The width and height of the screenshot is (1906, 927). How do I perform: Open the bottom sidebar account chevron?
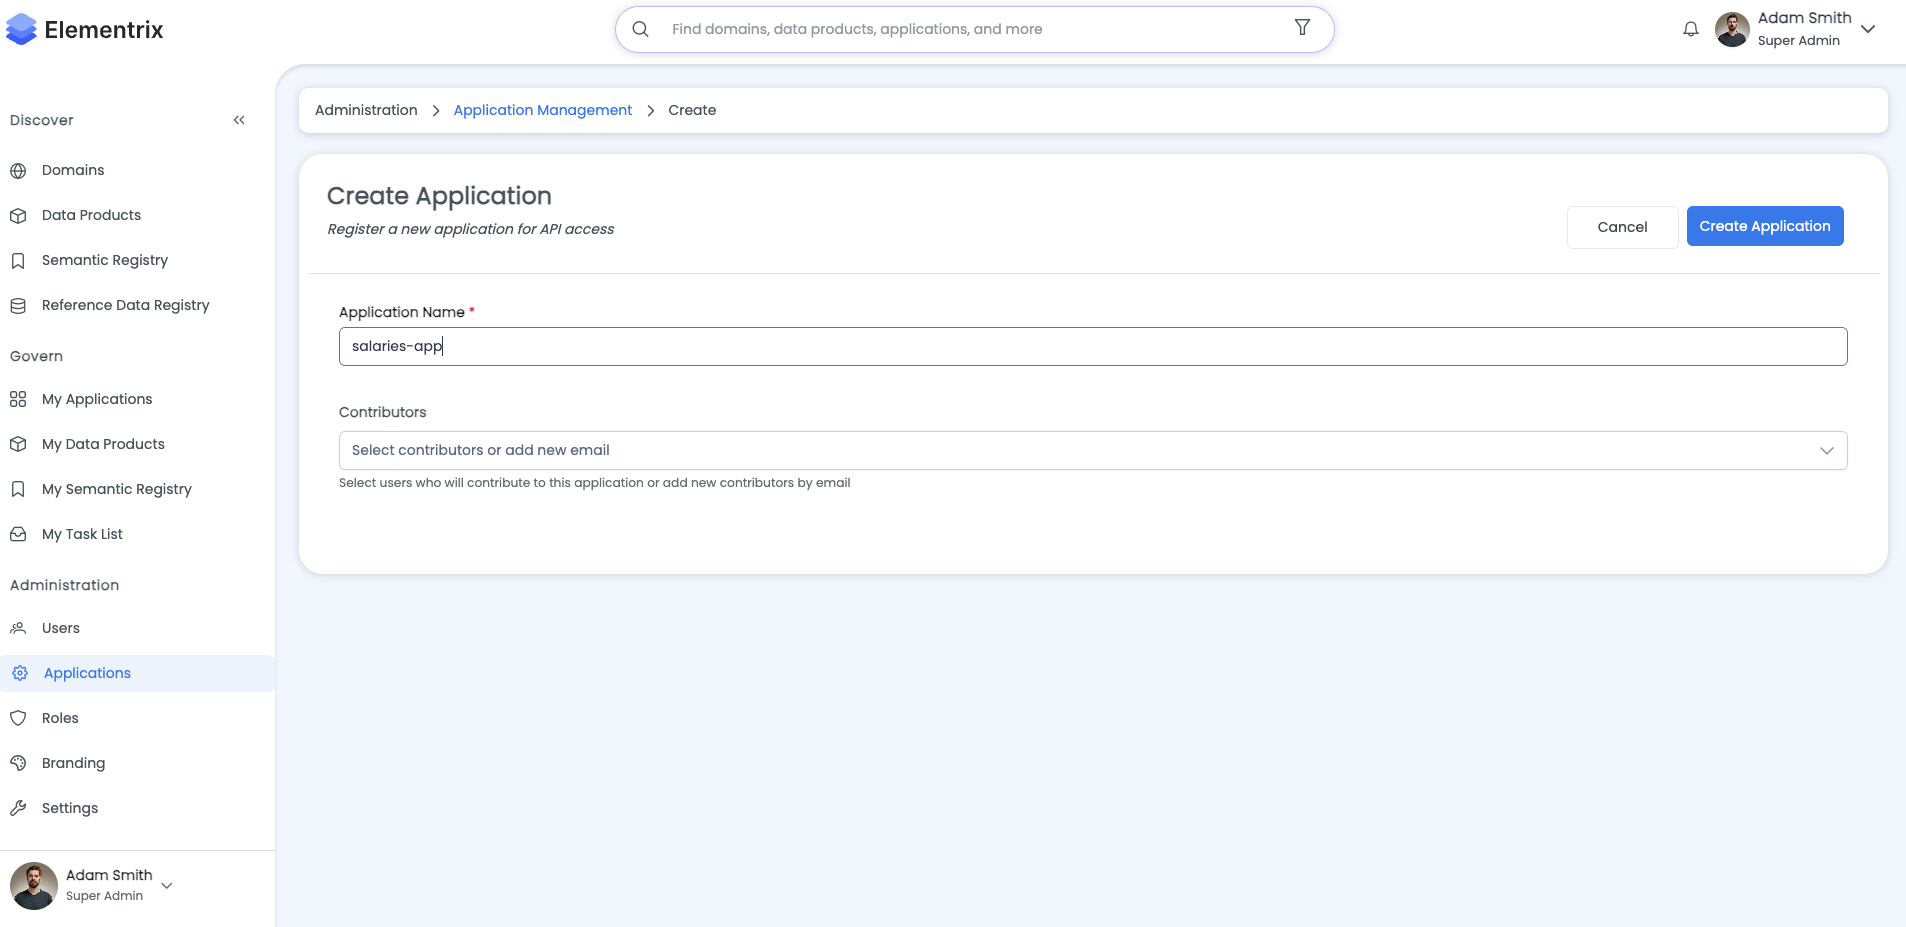166,886
